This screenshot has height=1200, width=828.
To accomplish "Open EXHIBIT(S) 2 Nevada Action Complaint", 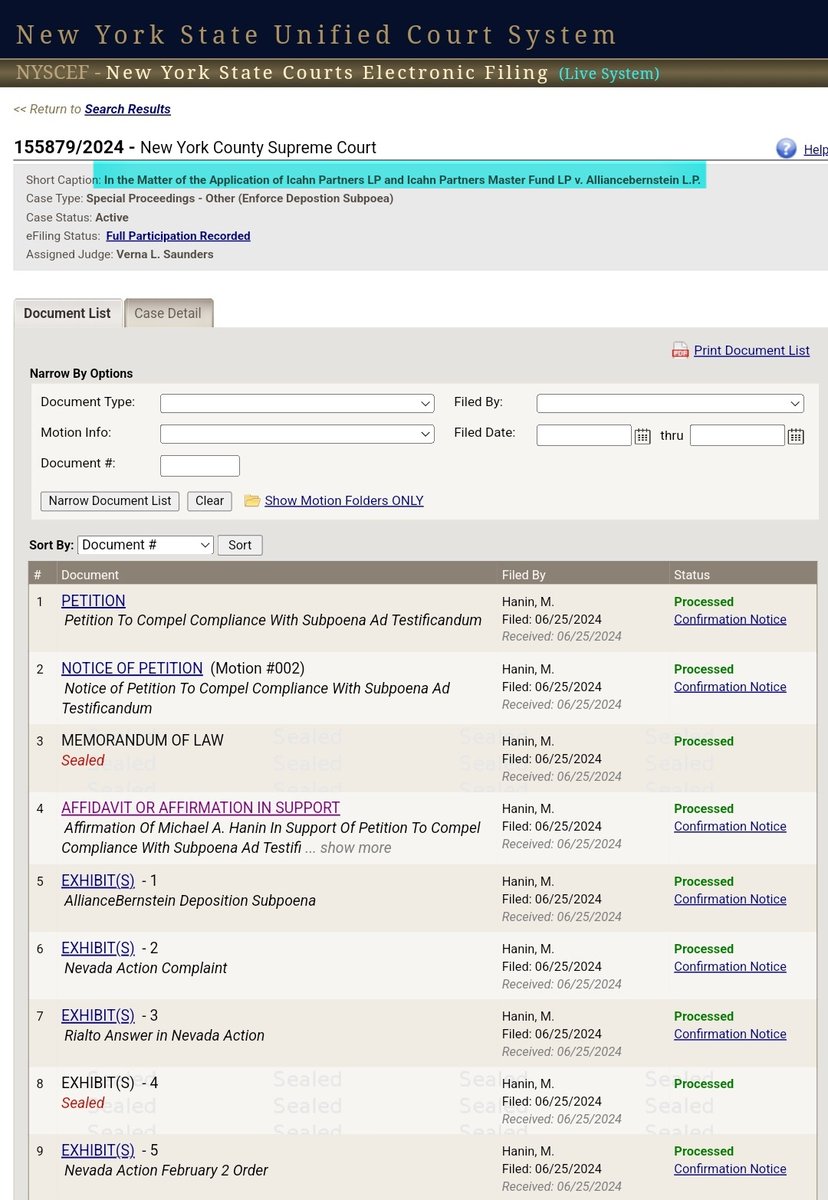I will [x=97, y=947].
